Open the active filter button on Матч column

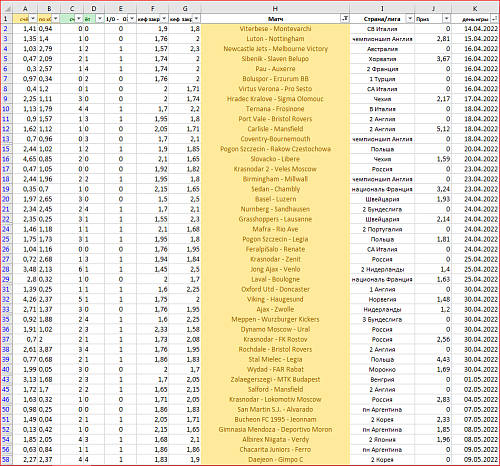[345, 19]
